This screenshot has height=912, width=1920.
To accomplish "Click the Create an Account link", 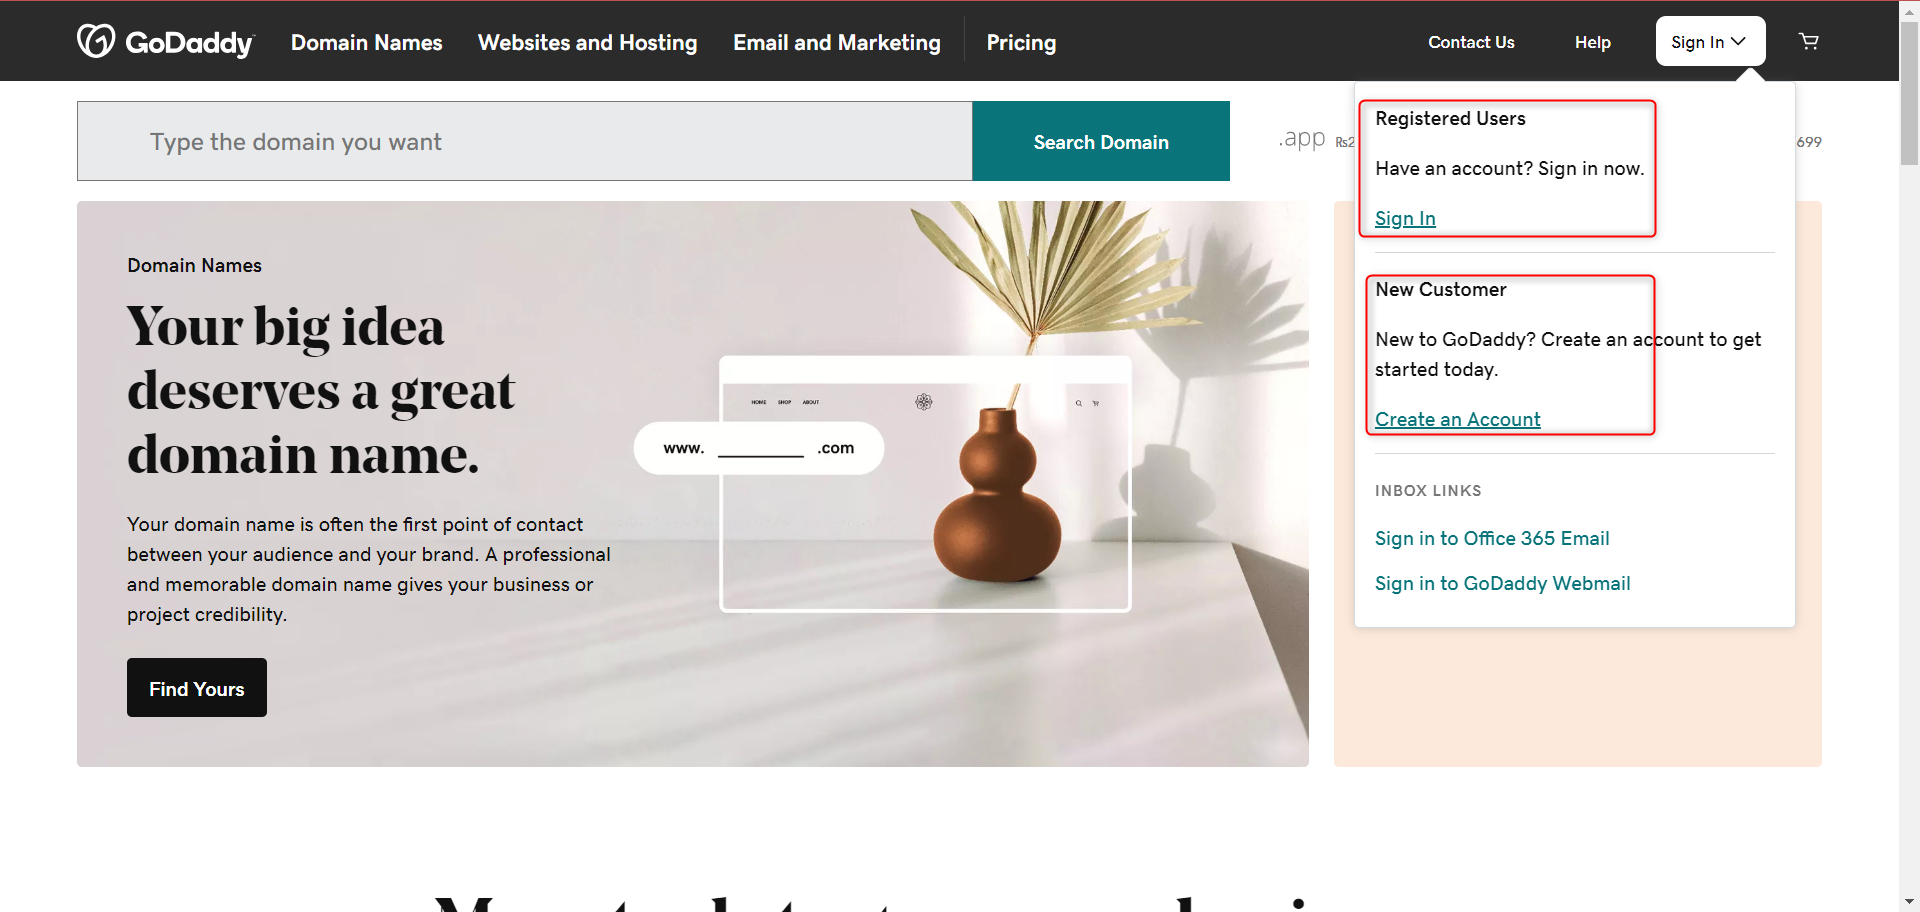I will pos(1457,419).
